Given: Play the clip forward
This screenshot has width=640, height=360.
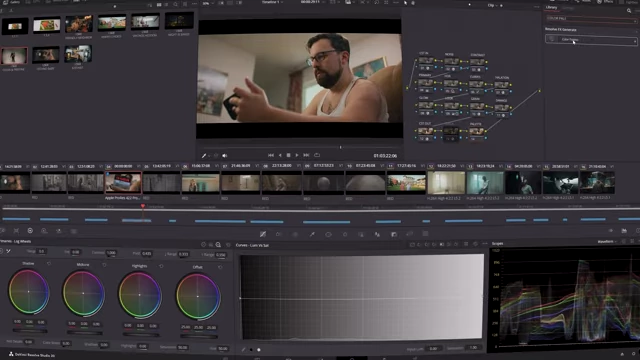Looking at the screenshot, I should click(x=297, y=155).
